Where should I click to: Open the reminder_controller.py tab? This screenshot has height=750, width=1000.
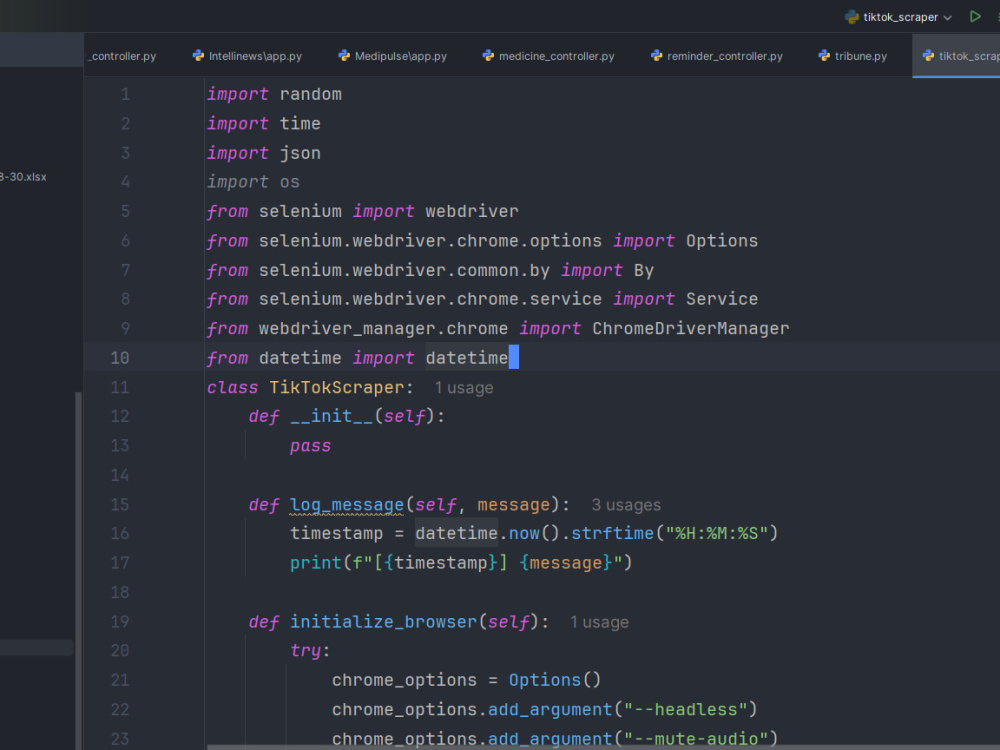click(717, 56)
